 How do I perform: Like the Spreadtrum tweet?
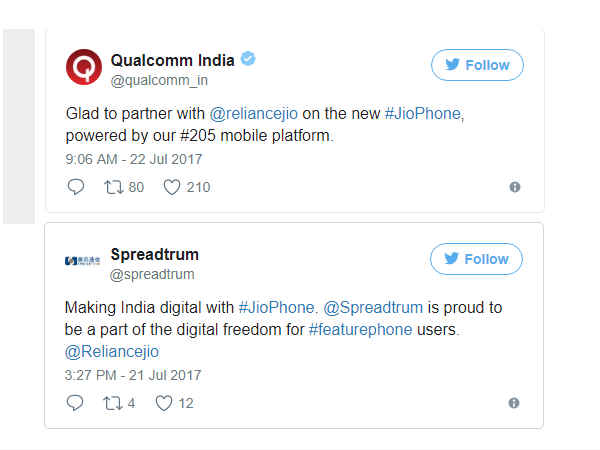pos(165,403)
